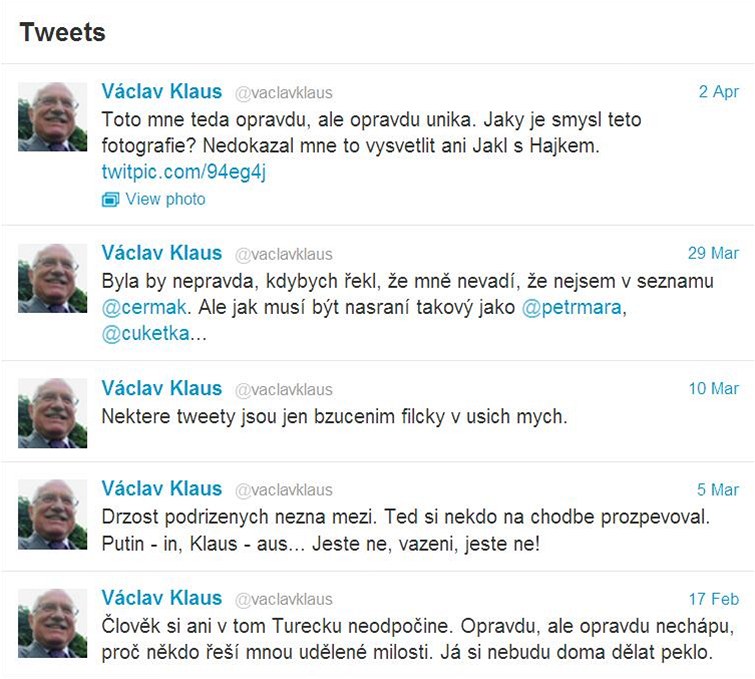Click the avatar on the 2 Apr tweet
Viewport: 755px width, 679px height.
[x=52, y=117]
